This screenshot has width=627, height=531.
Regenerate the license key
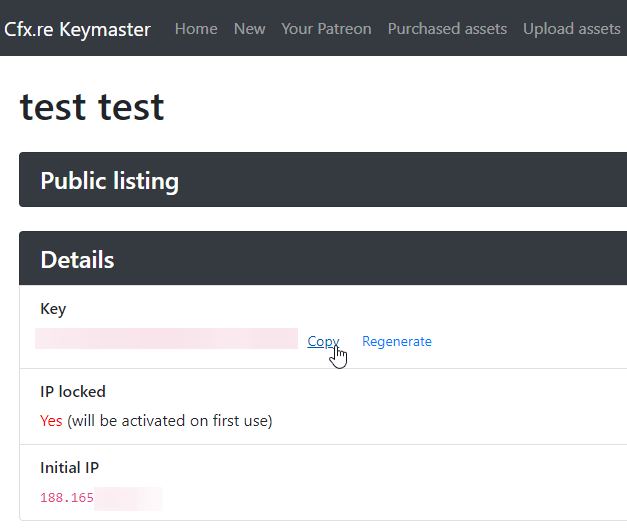click(x=397, y=341)
